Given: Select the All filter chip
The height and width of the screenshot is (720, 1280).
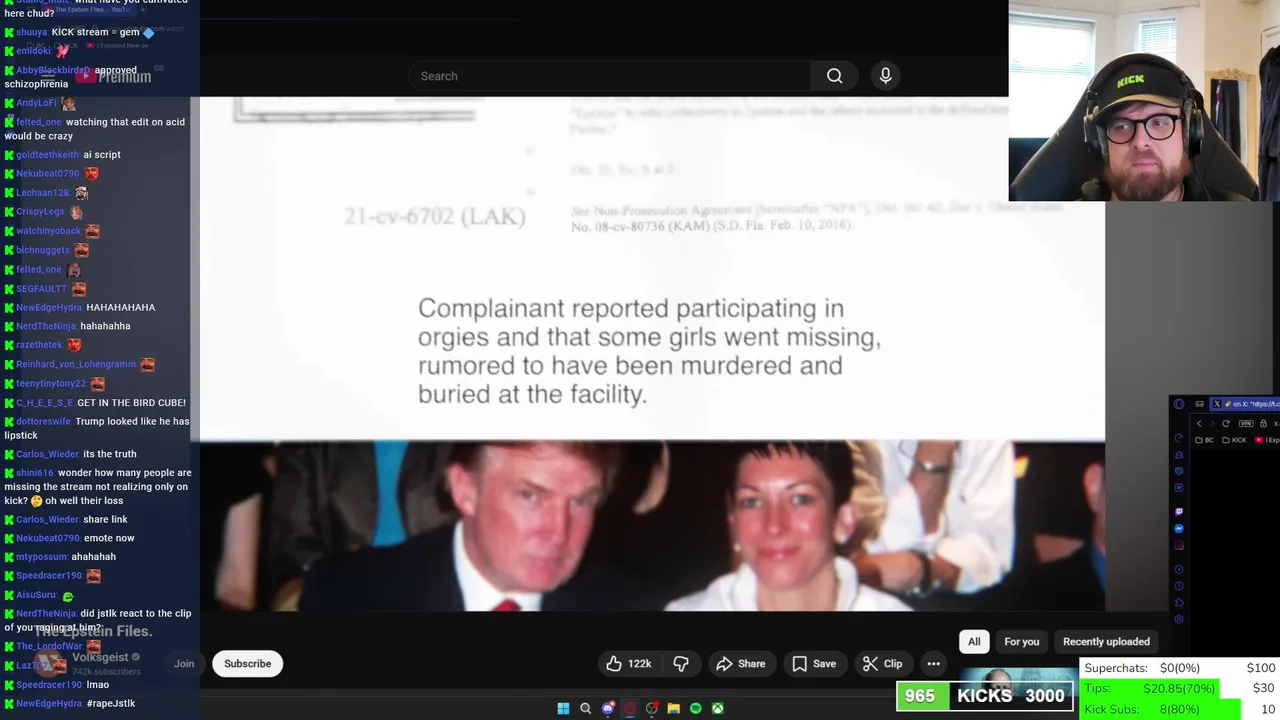Looking at the screenshot, I should point(974,641).
